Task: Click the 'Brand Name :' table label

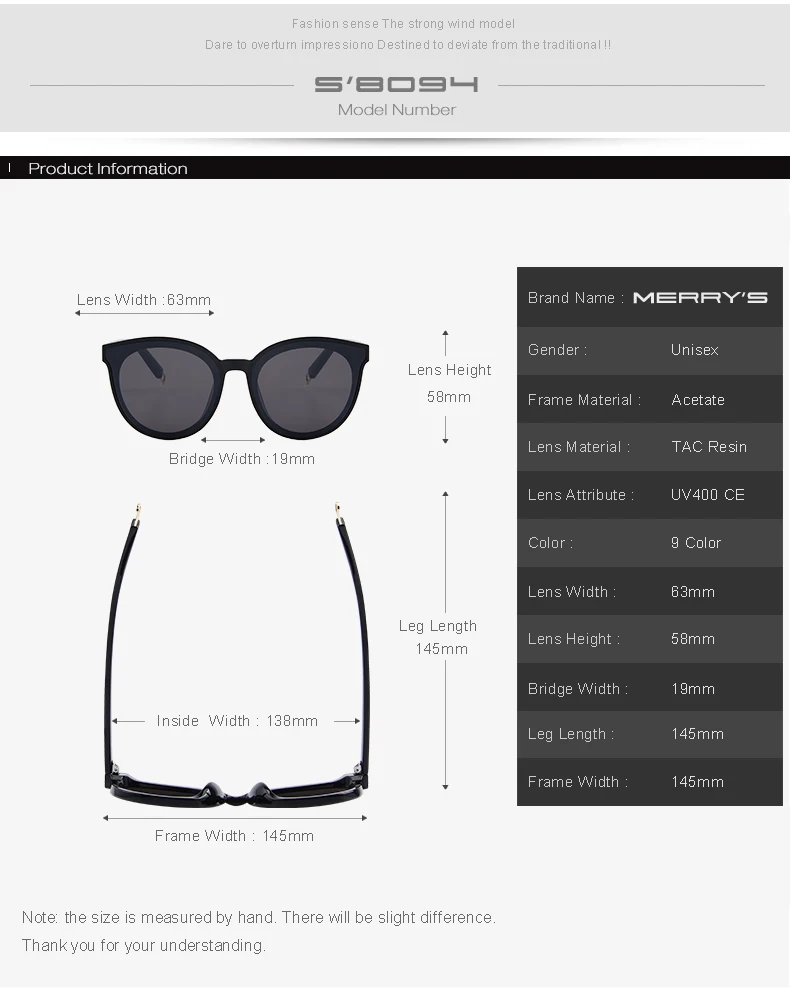Action: click(576, 298)
